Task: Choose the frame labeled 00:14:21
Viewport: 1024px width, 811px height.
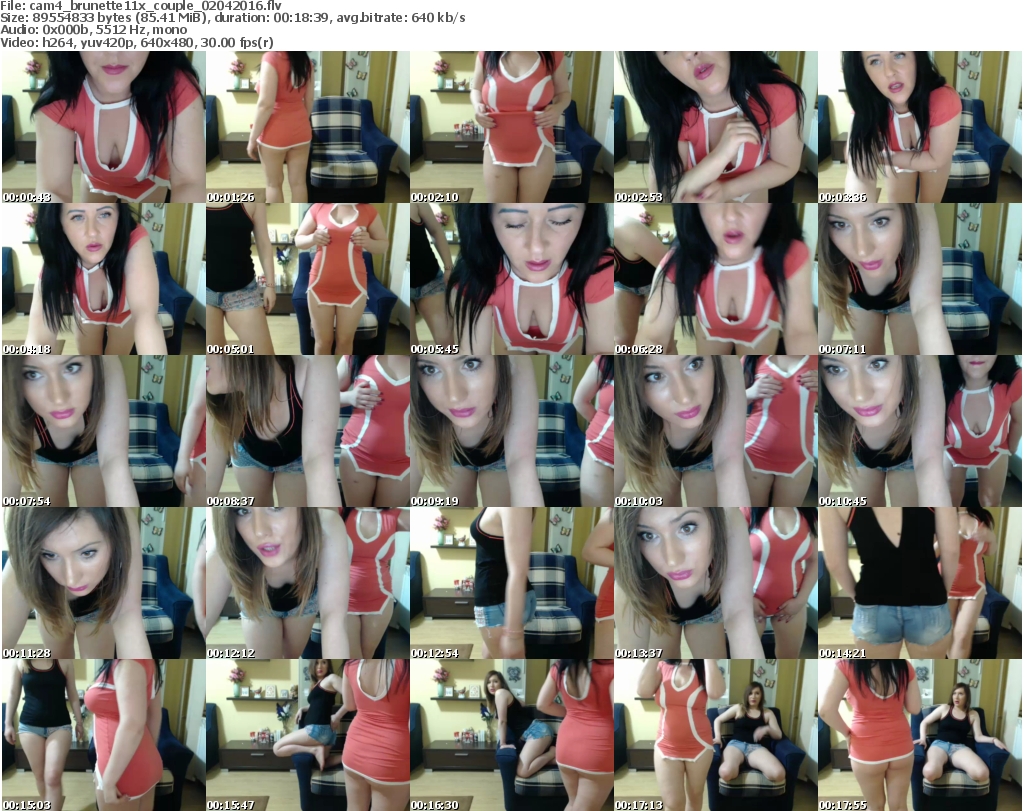Action: click(x=920, y=583)
